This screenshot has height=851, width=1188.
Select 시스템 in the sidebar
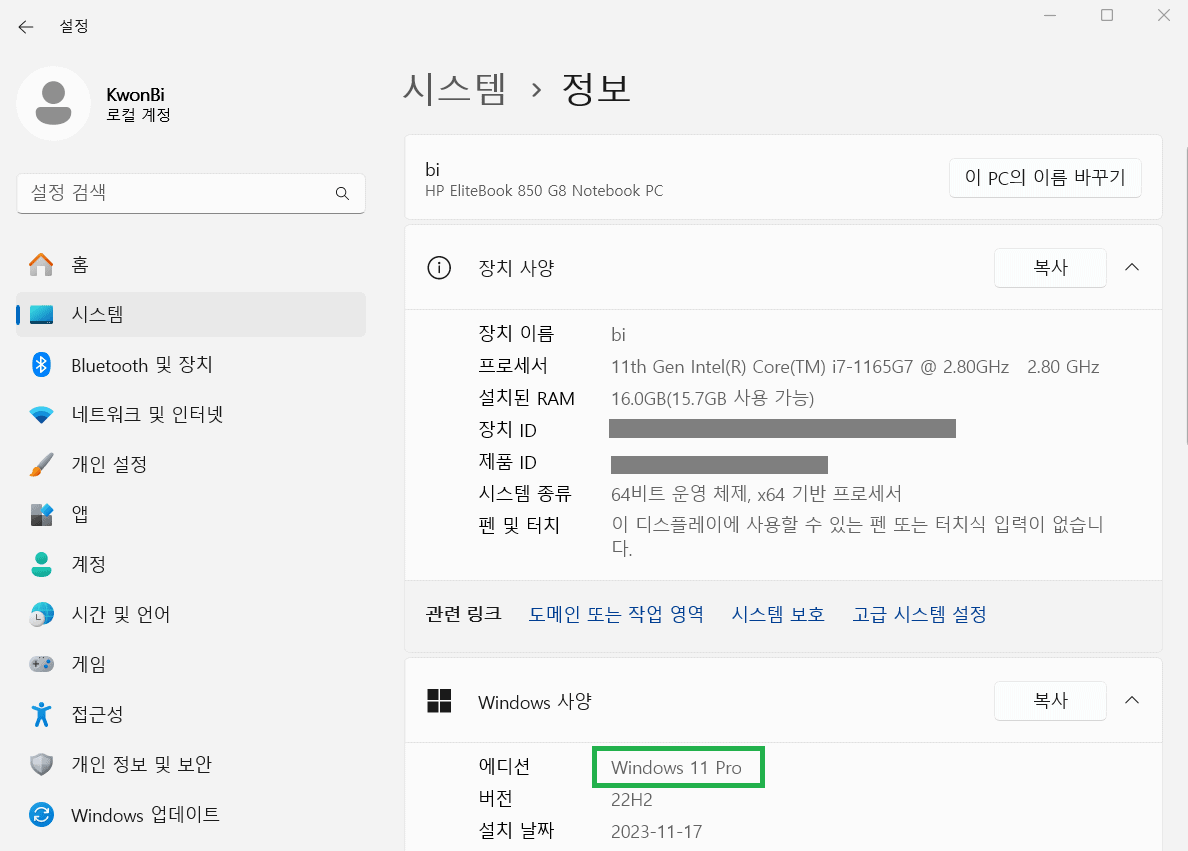point(191,314)
